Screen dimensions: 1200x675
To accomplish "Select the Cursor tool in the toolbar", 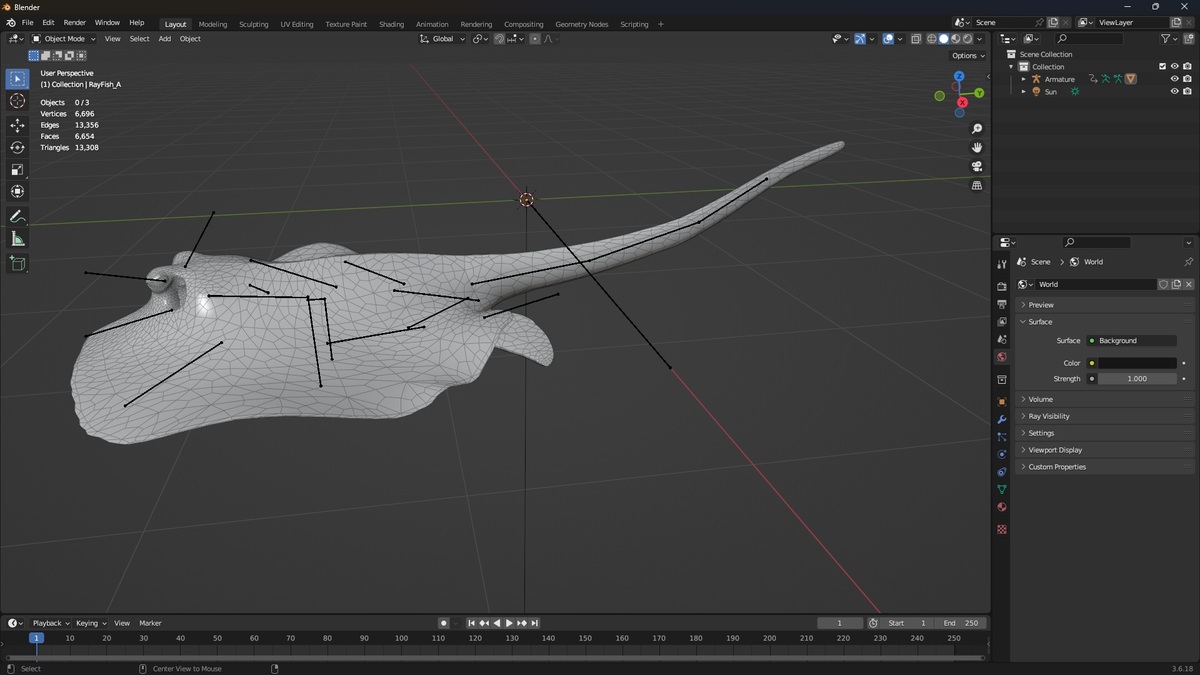I will click(x=17, y=101).
